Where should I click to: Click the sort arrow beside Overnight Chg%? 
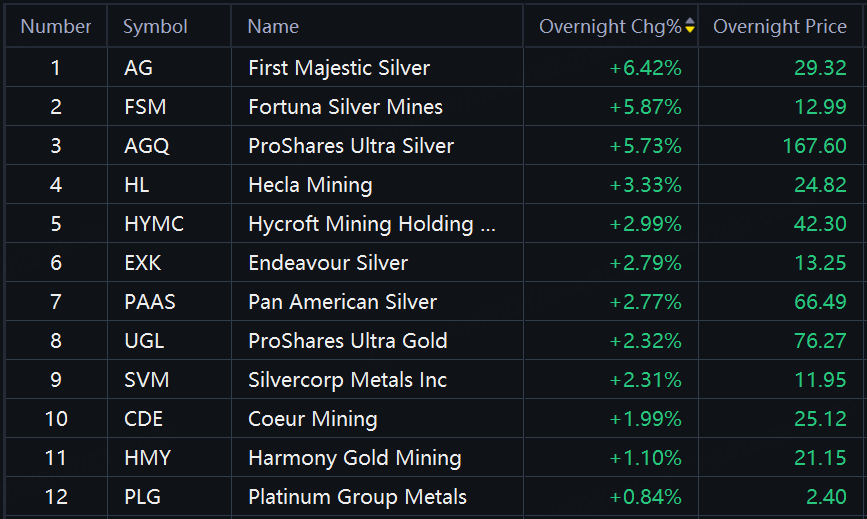click(x=690, y=27)
